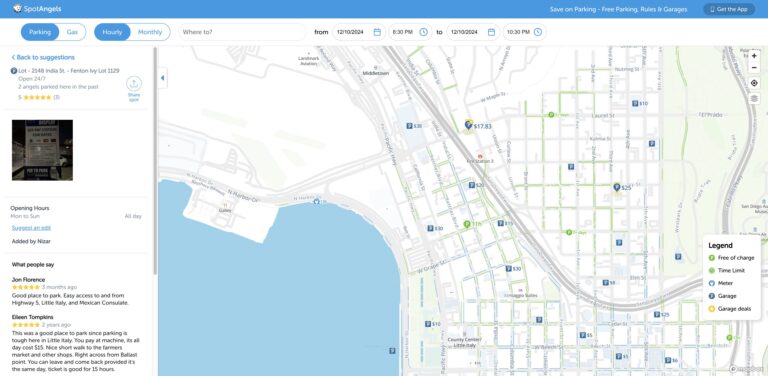Select the $10 marker beside County Center
Screen dimensions: 768x376
[x=432, y=324]
